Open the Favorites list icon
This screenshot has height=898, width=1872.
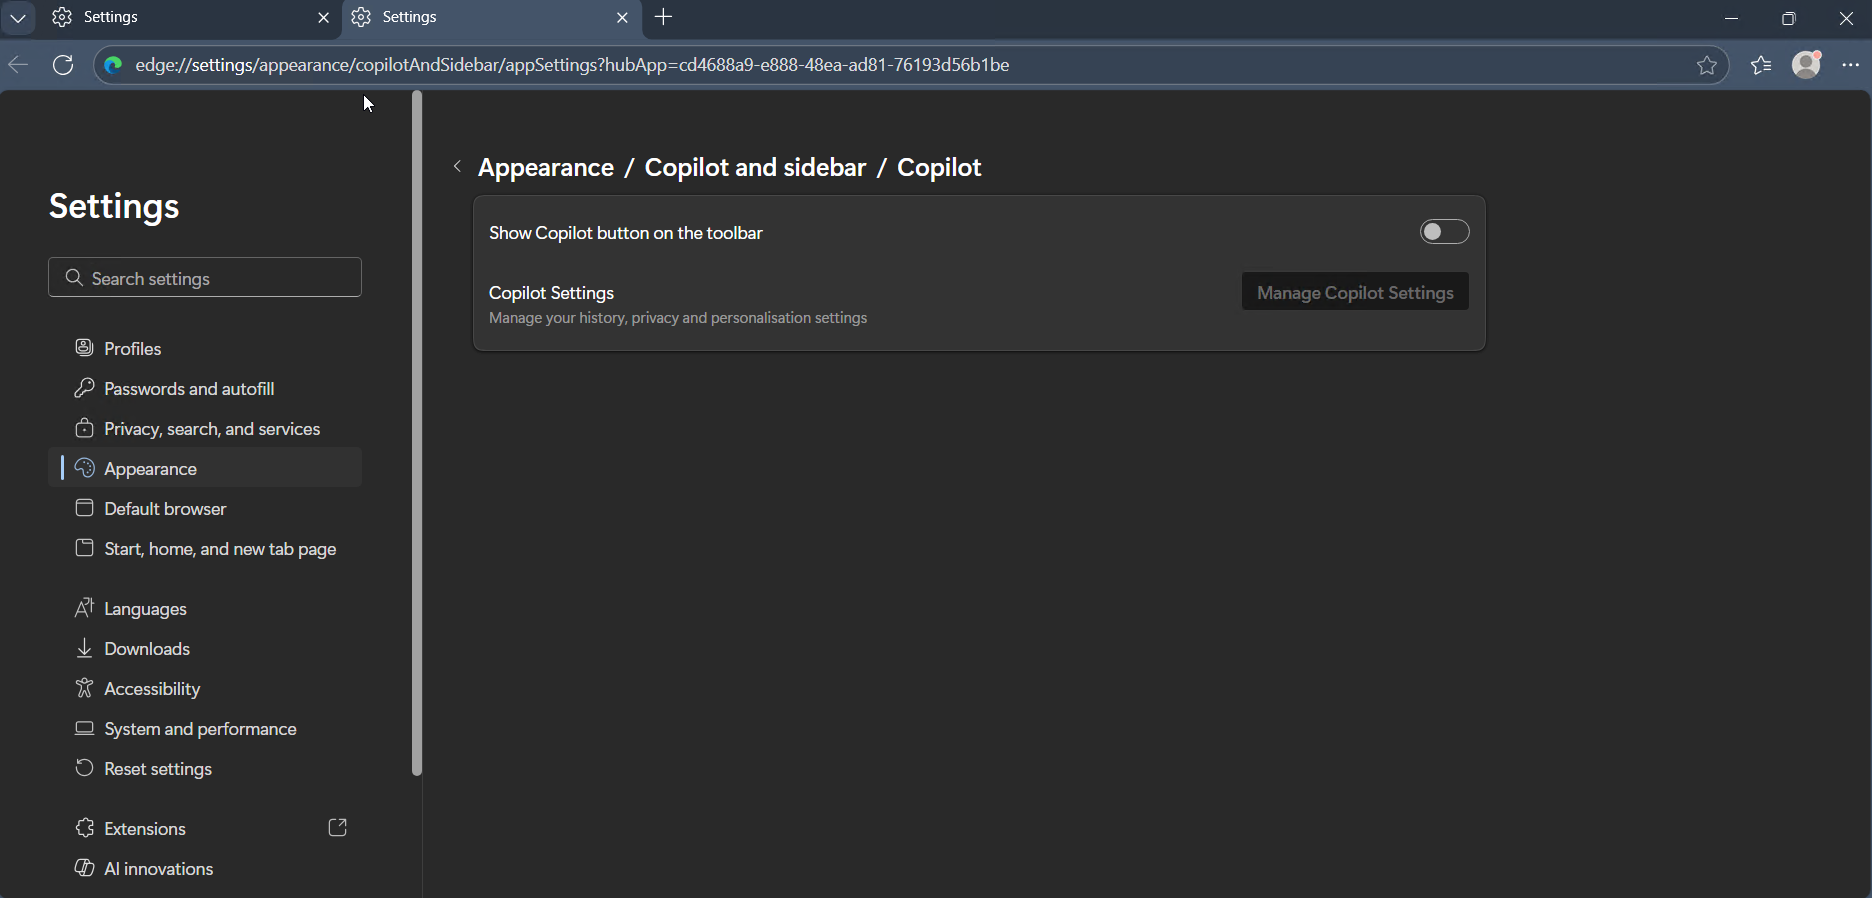(x=1761, y=66)
